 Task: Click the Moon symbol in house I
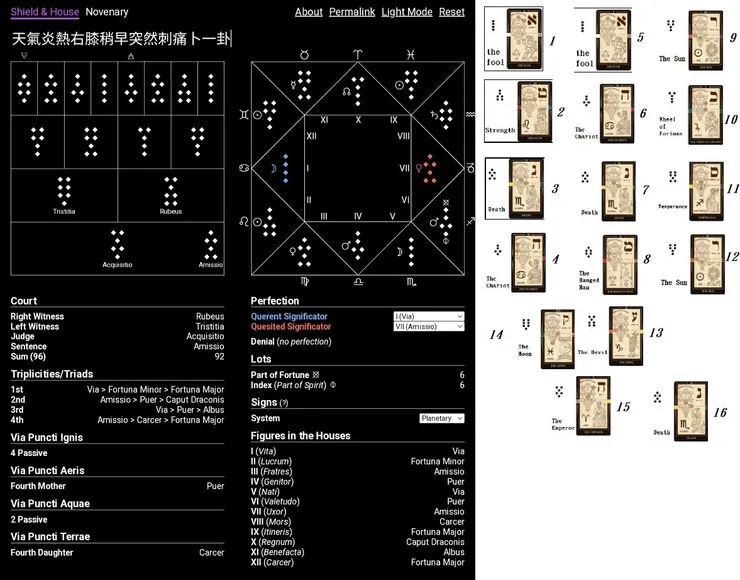click(273, 168)
